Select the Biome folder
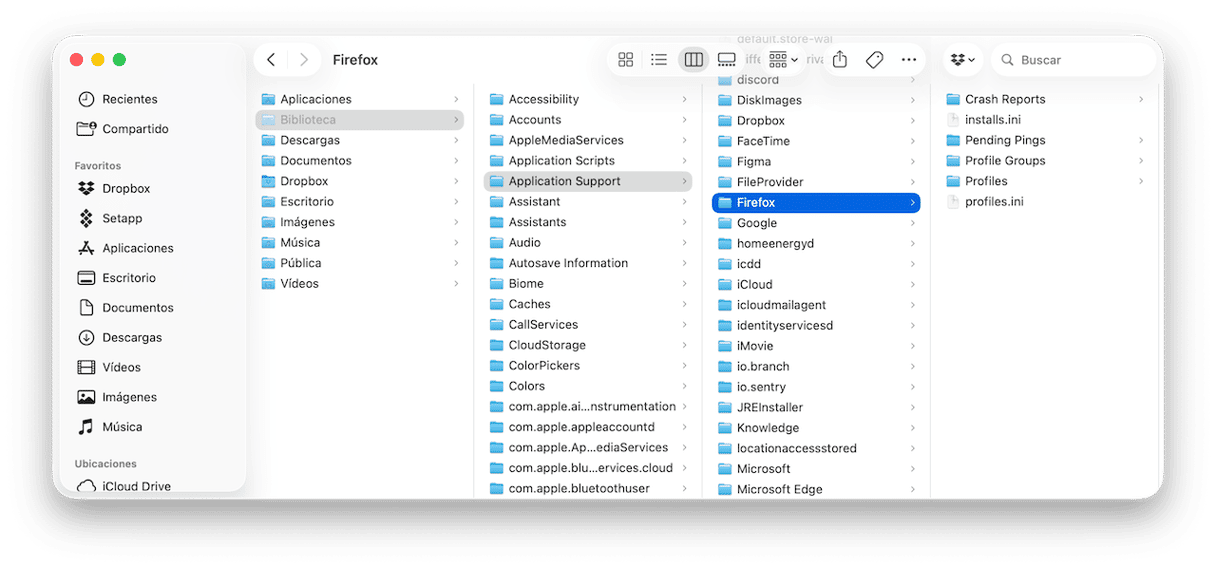 pos(588,284)
